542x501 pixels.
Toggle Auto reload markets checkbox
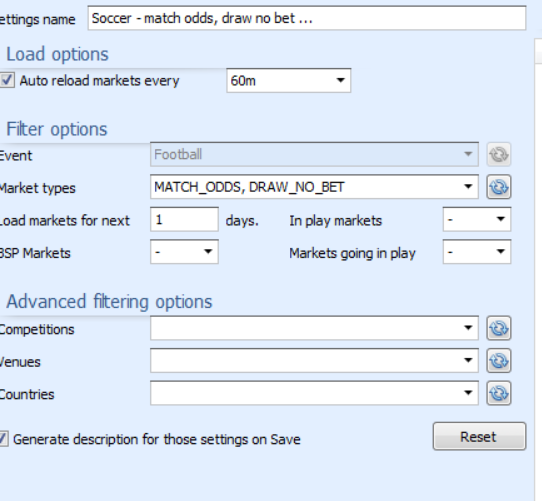(7, 80)
